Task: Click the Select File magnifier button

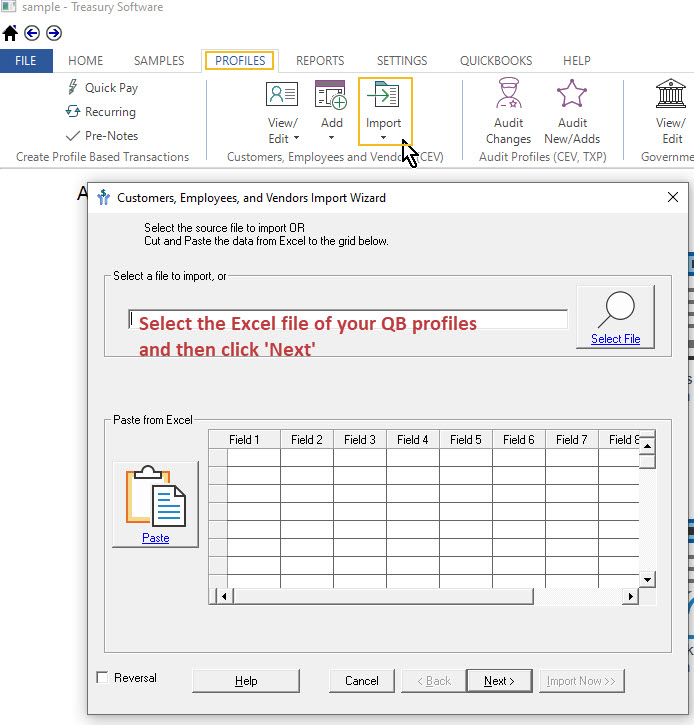Action: coord(615,316)
